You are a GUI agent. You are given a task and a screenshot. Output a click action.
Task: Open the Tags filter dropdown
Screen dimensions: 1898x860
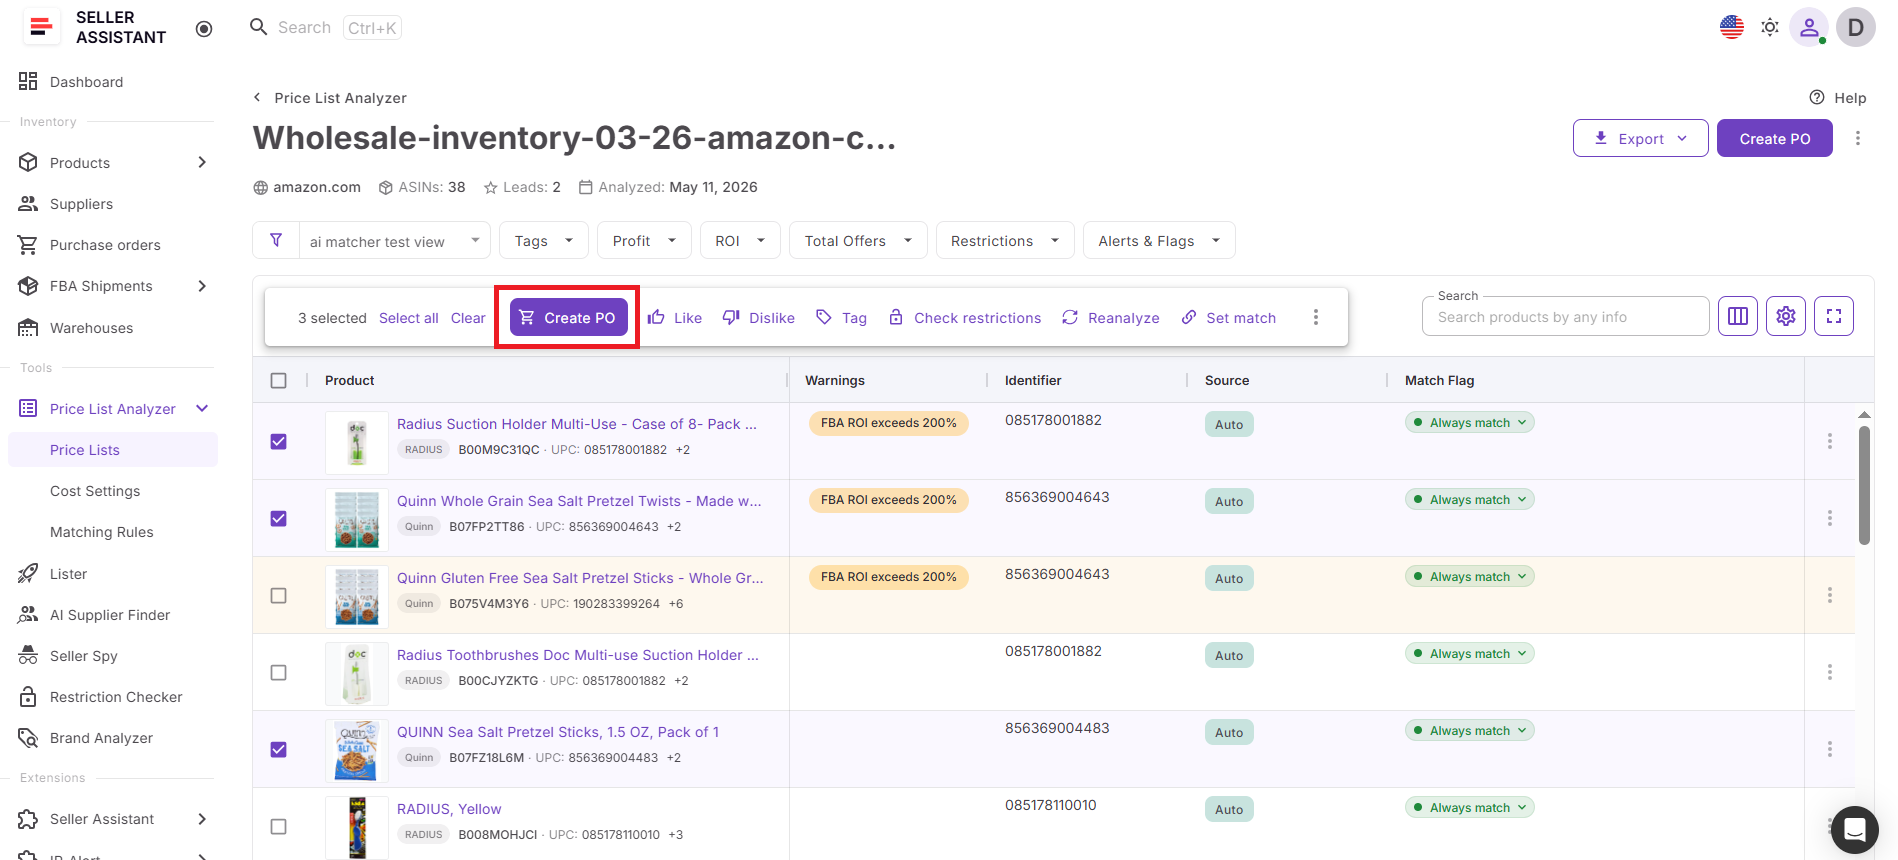(544, 240)
